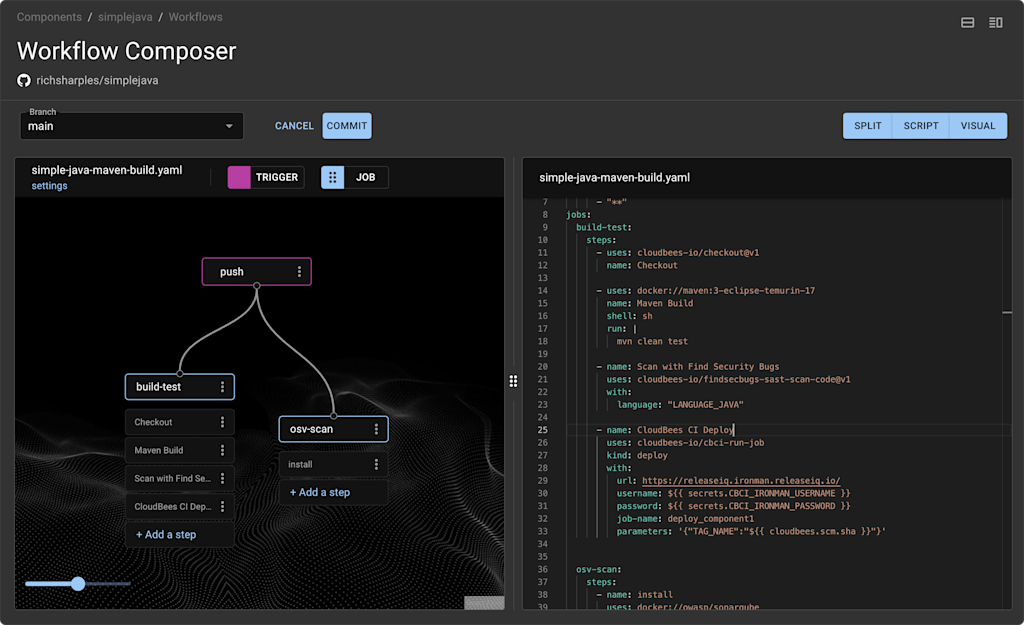Screen dimensions: 1024x625
Task: Add a JOB to the workflow
Action: pos(355,177)
